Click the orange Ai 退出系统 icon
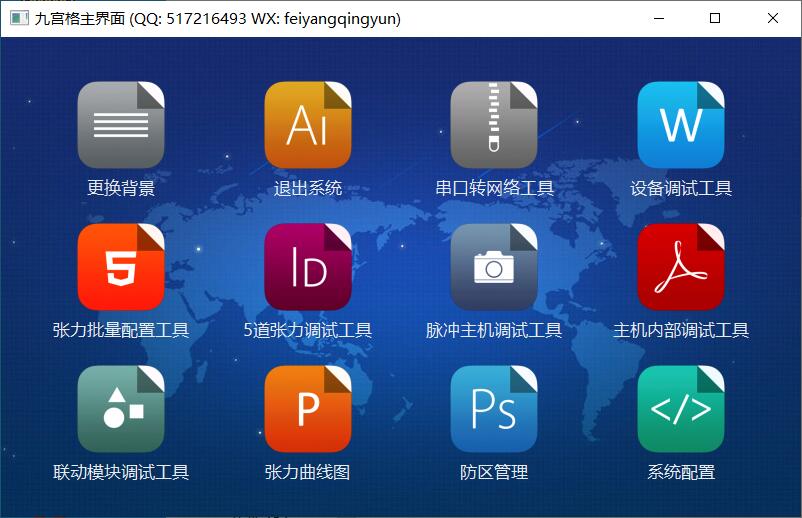This screenshot has width=802, height=518. pyautogui.click(x=308, y=125)
